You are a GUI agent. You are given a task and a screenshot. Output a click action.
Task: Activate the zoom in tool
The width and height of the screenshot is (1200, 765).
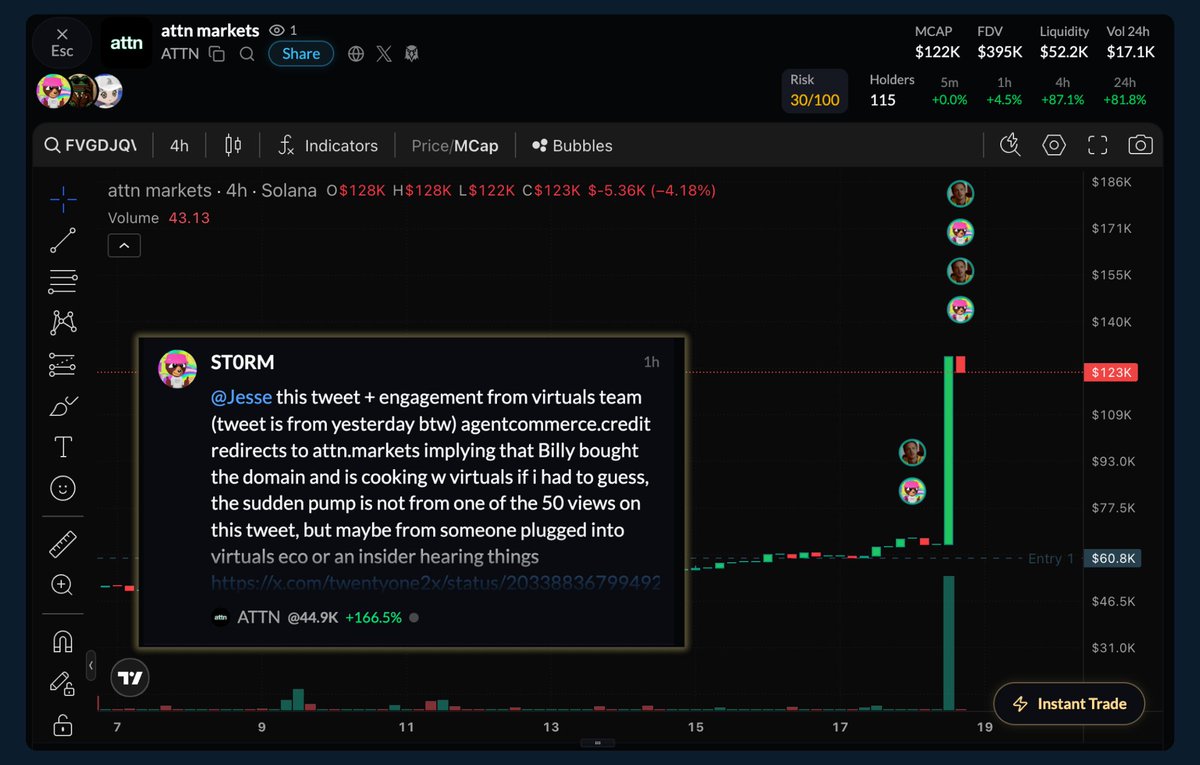[x=63, y=585]
